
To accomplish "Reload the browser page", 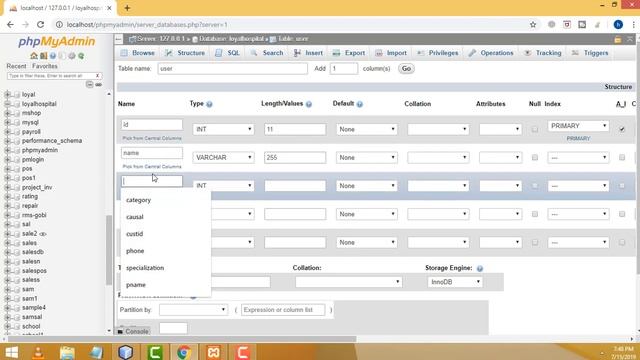I will point(40,24).
